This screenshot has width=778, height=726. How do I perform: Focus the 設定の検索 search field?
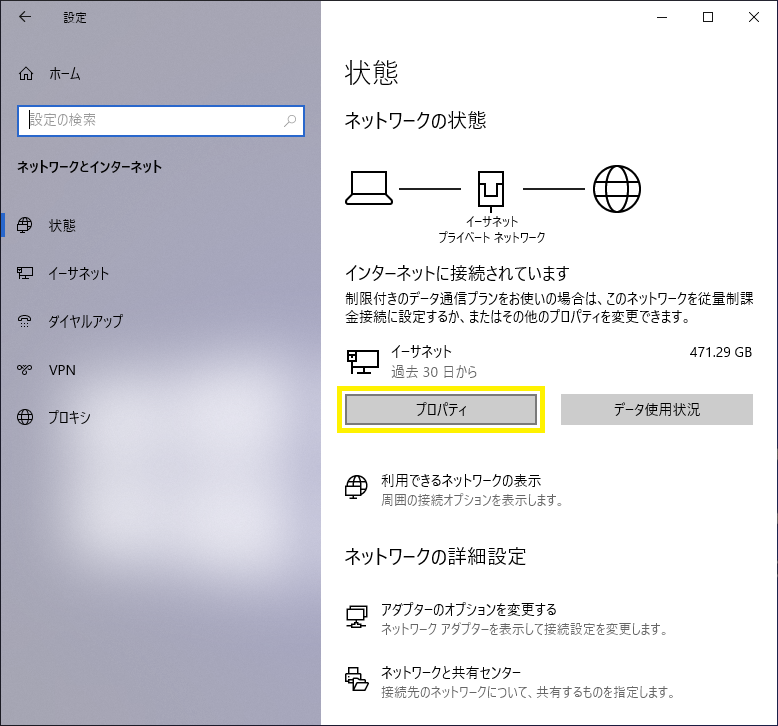(160, 121)
